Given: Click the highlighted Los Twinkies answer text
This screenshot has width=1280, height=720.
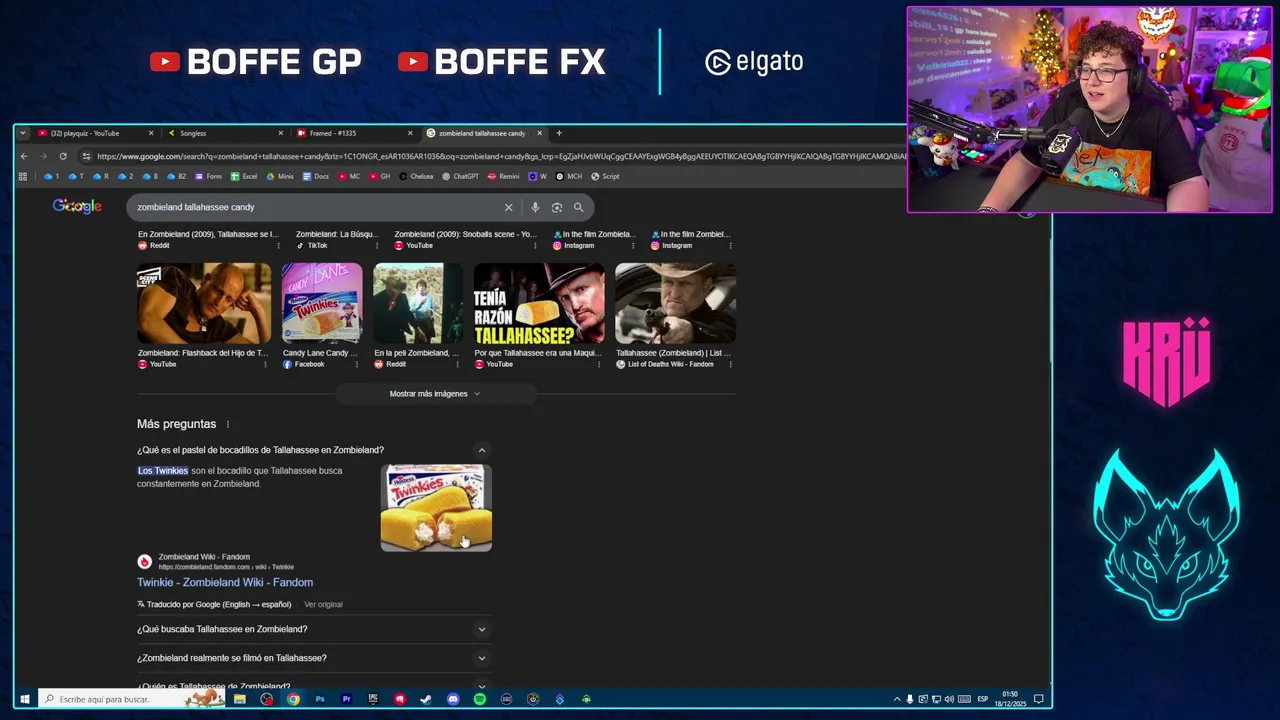Looking at the screenshot, I should coord(163,471).
